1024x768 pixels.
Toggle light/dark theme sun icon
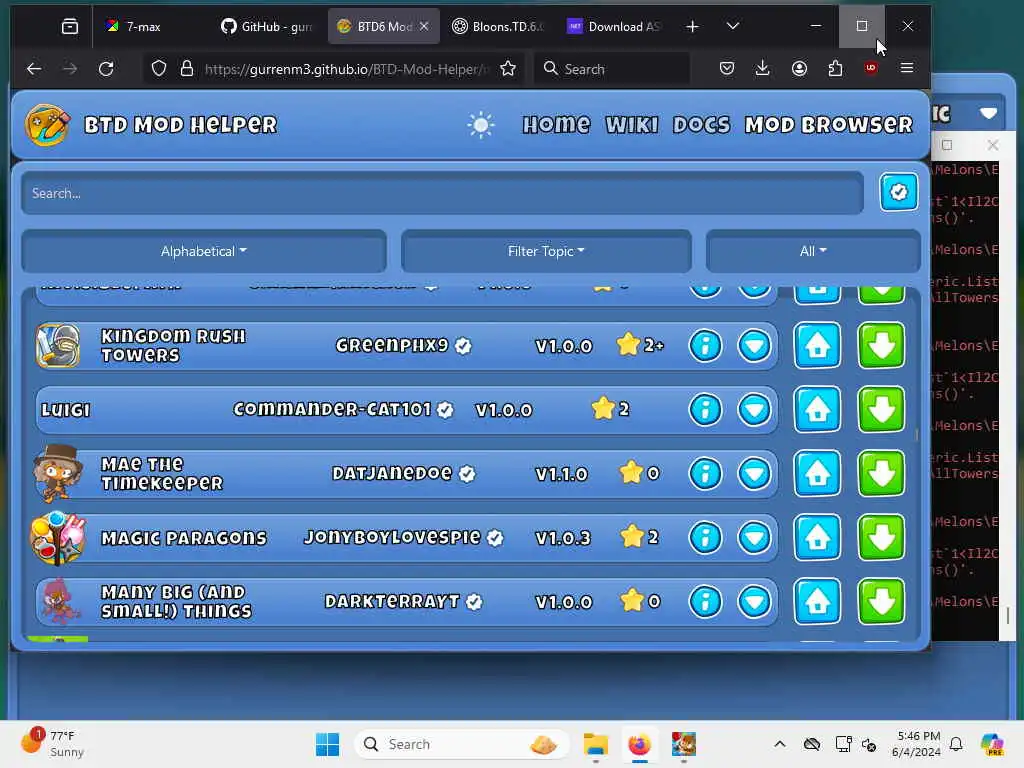tap(481, 125)
